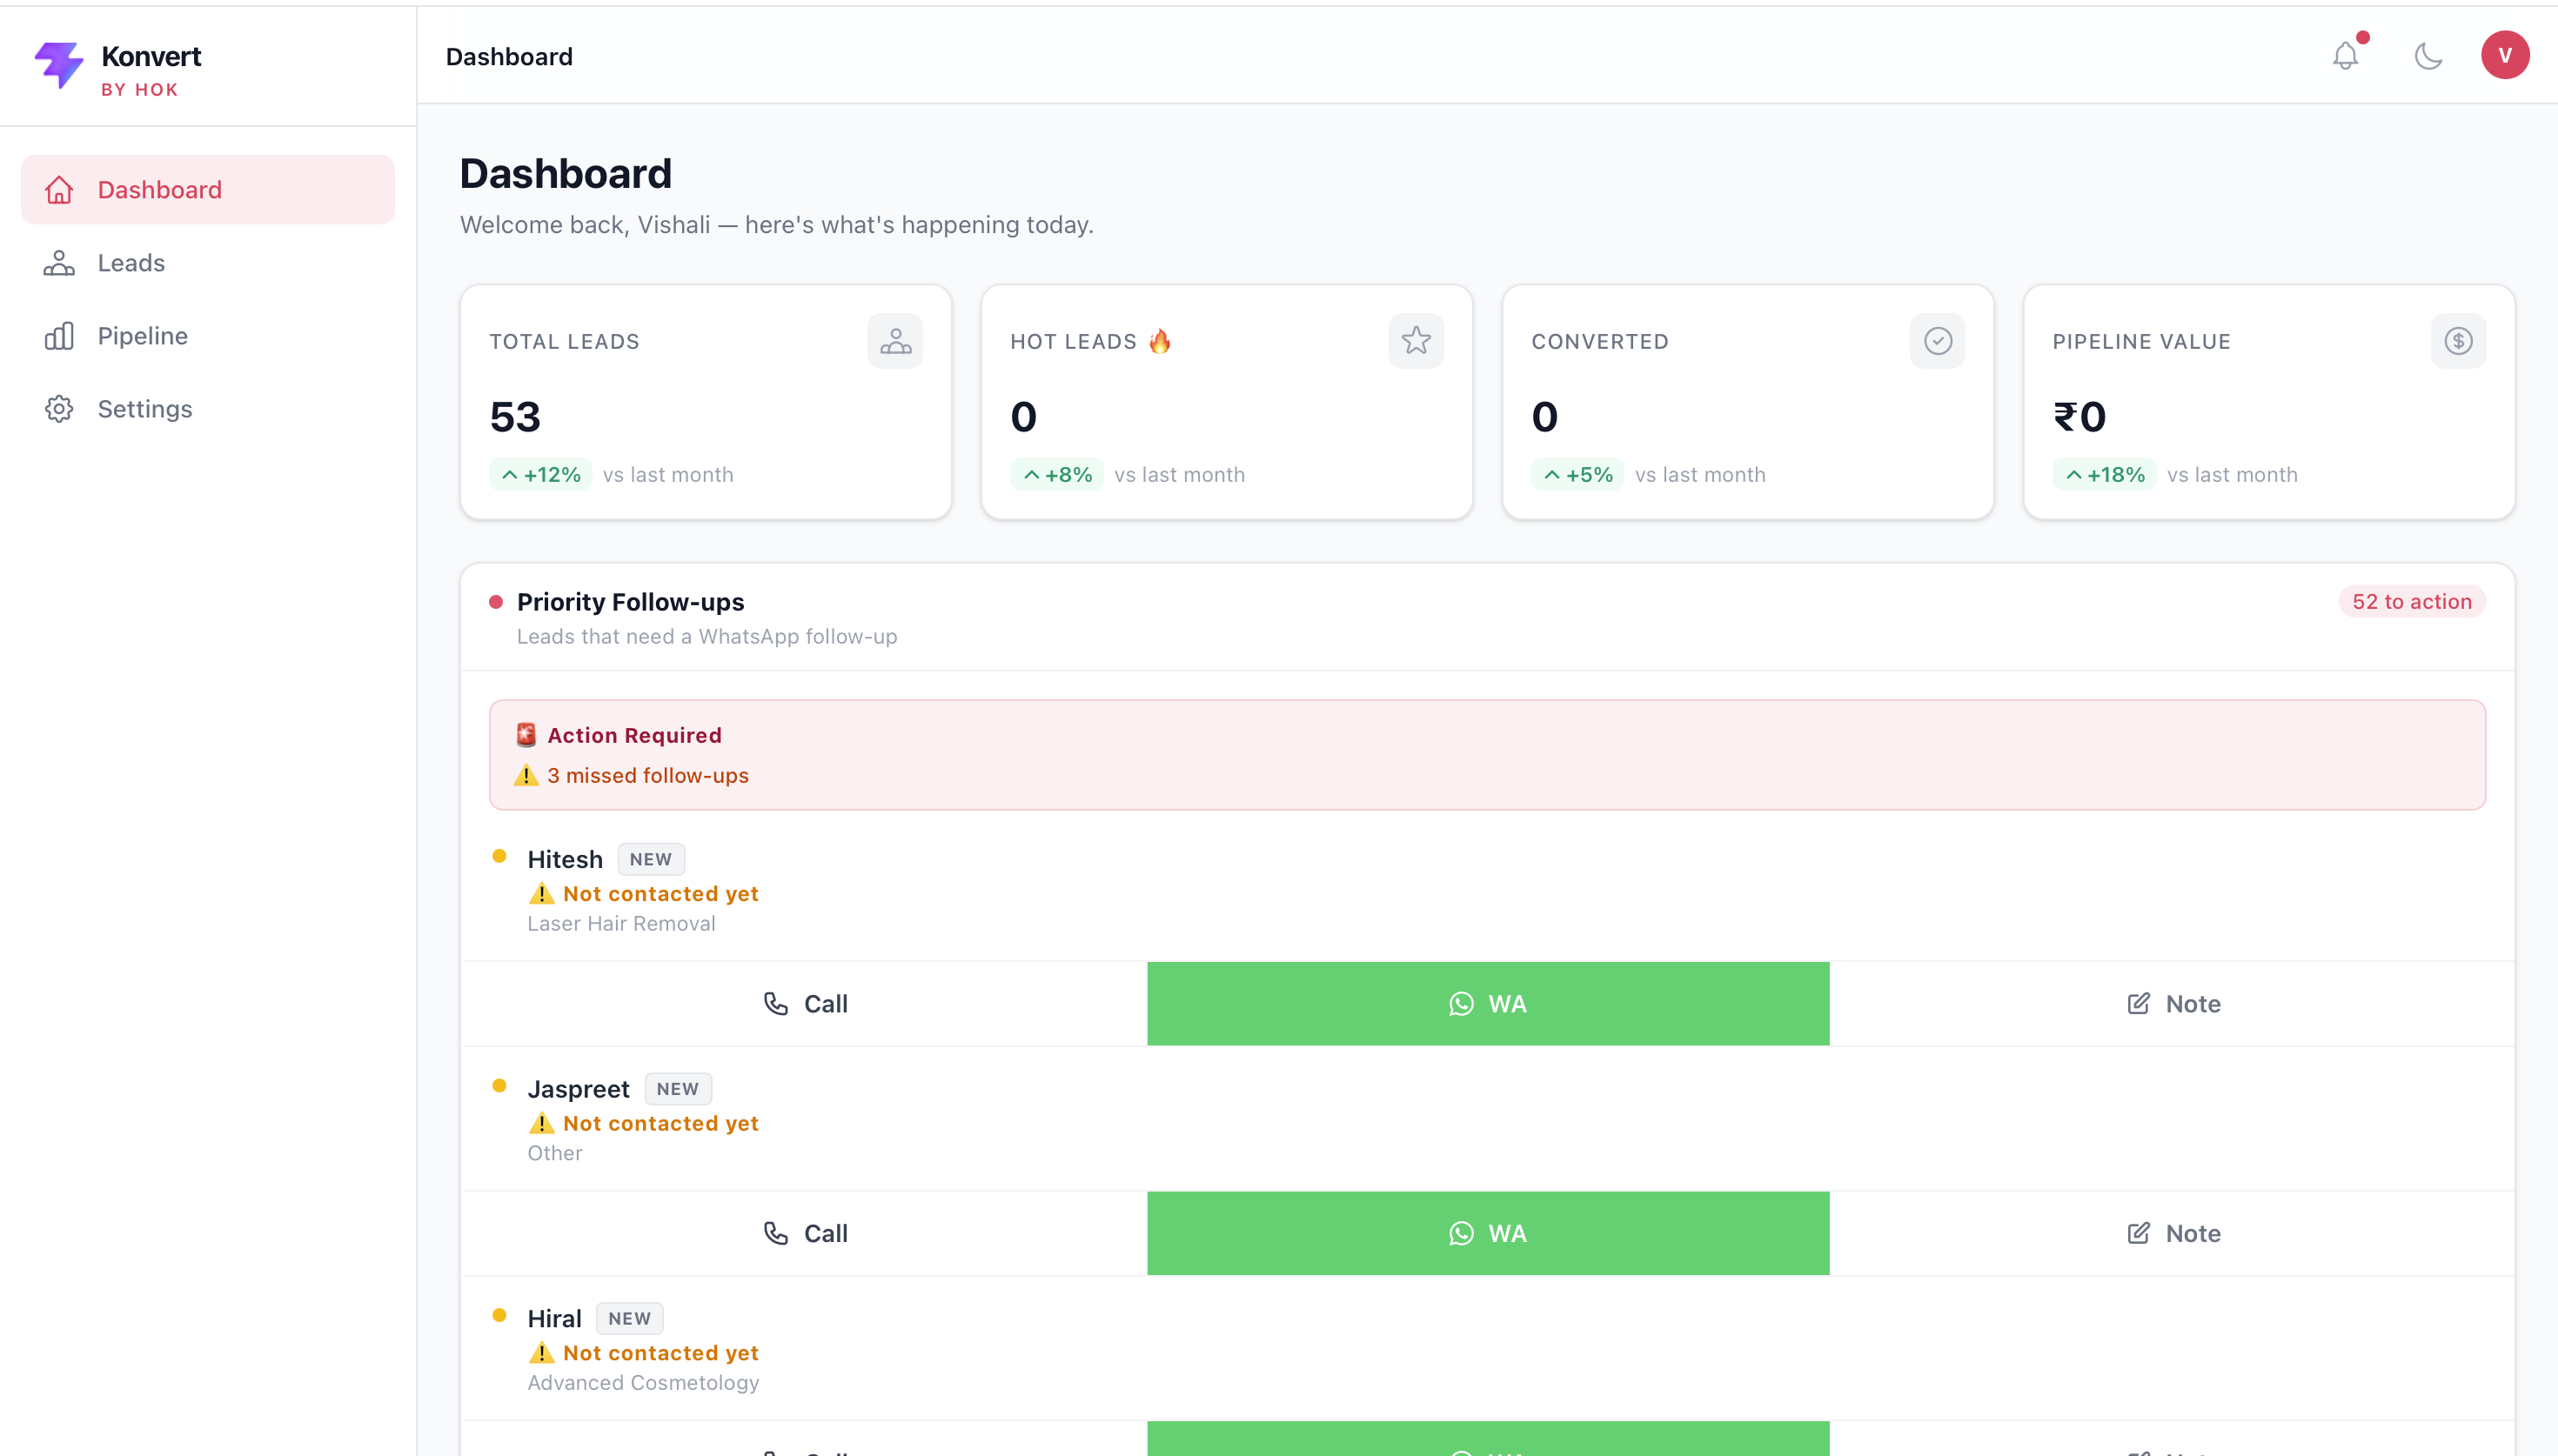
Task: Toggle dark mode with the moon icon
Action: [2428, 56]
